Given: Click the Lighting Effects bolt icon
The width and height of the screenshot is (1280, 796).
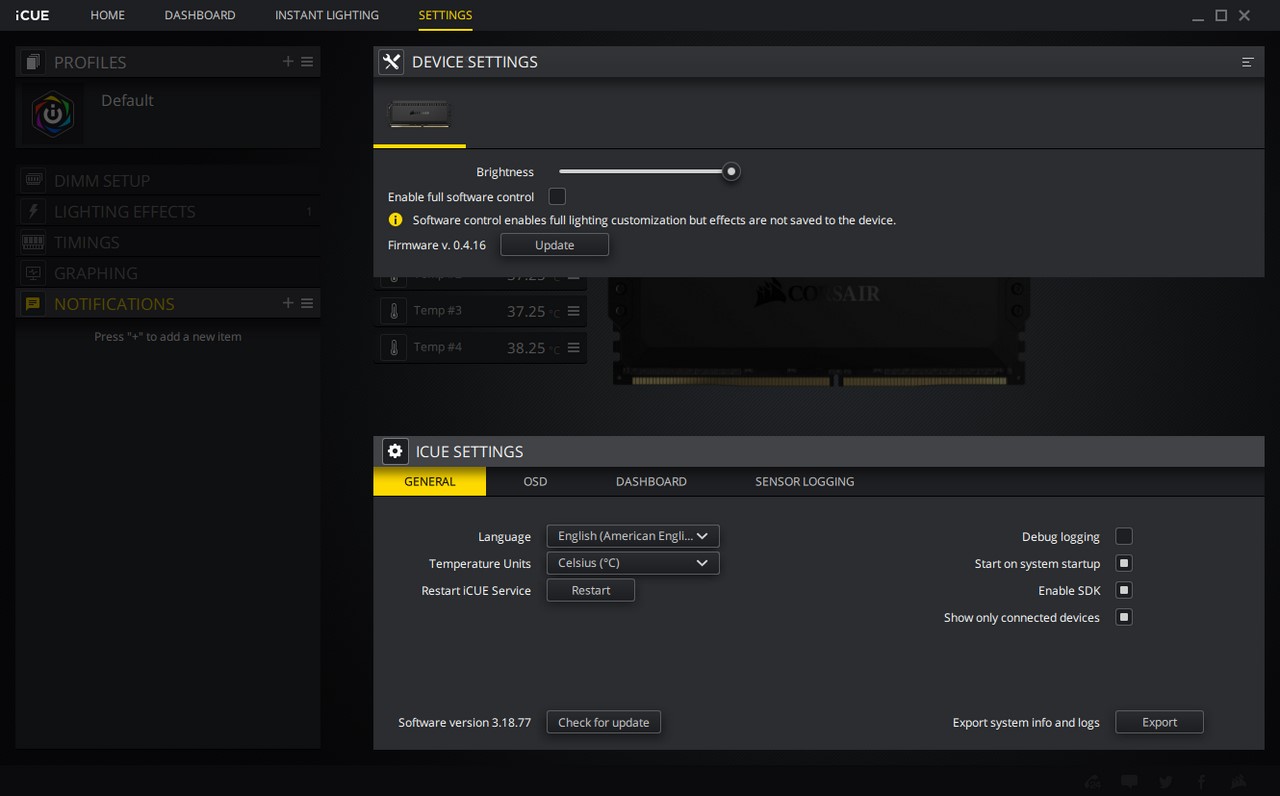Looking at the screenshot, I should click(x=33, y=212).
